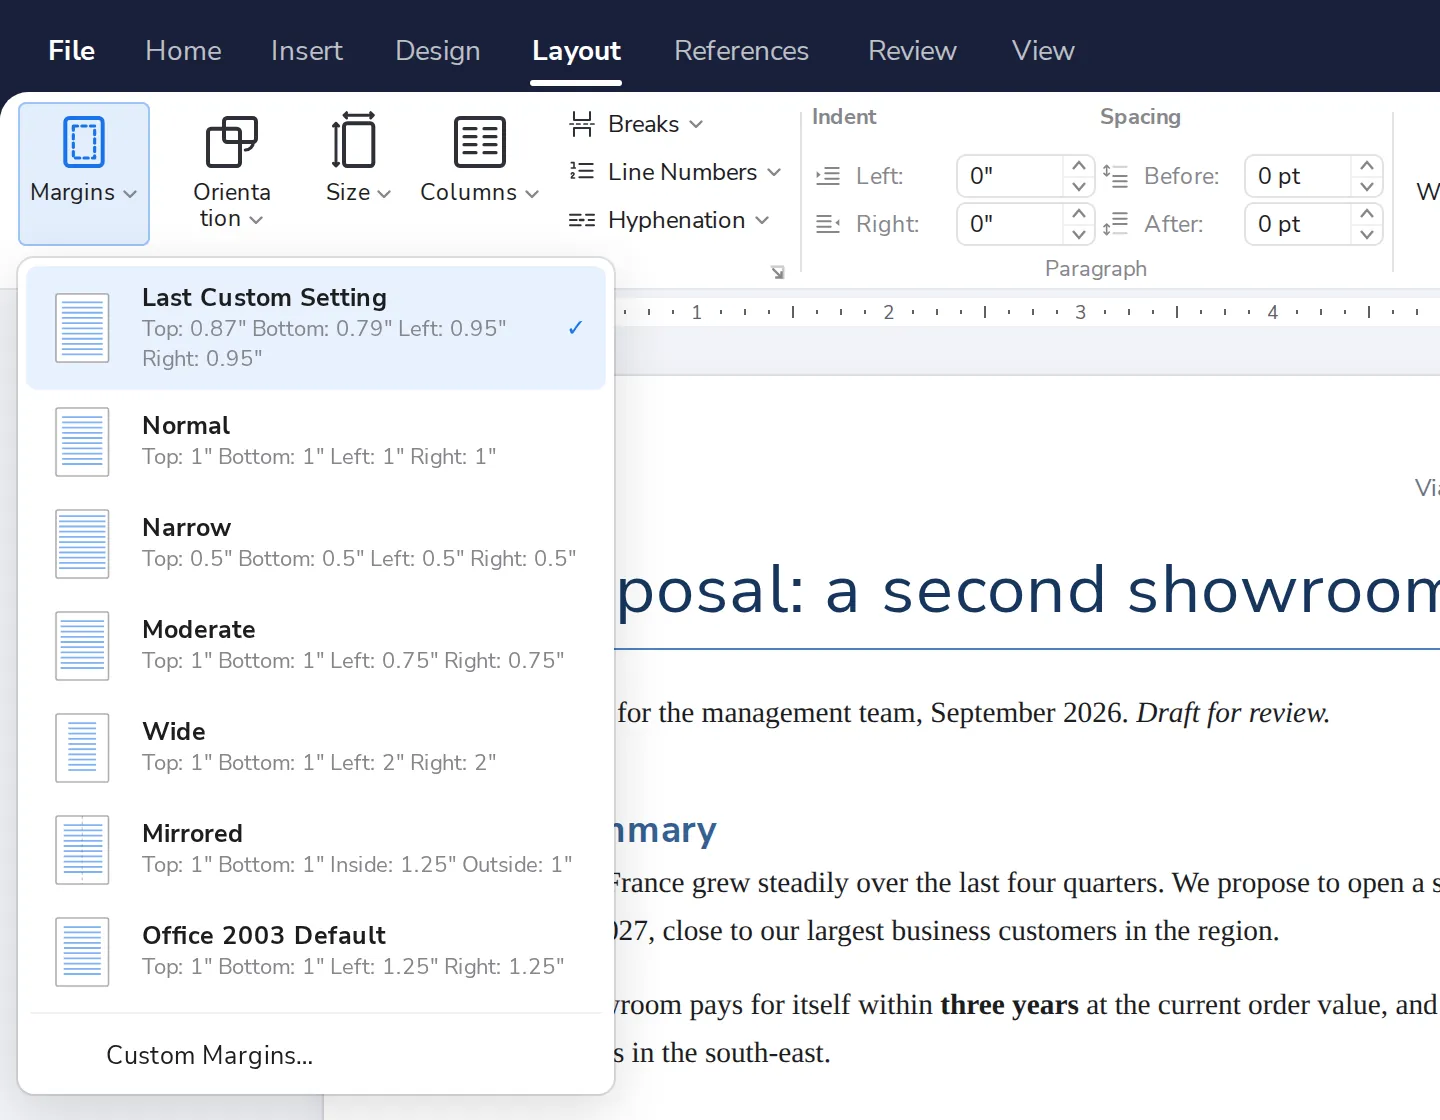Viewport: 1440px width, 1120px height.
Task: Click the Indent Right icon
Action: 828,225
